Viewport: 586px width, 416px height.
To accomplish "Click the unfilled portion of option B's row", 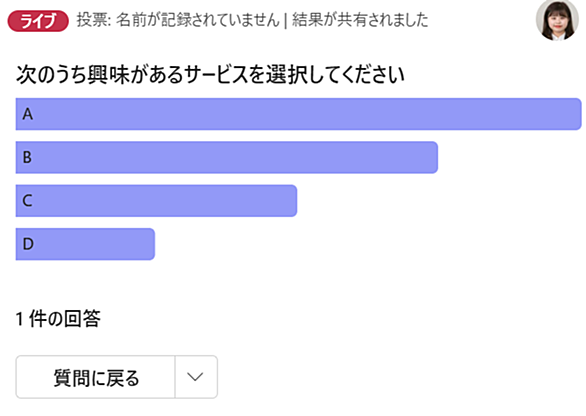I will point(509,157).
